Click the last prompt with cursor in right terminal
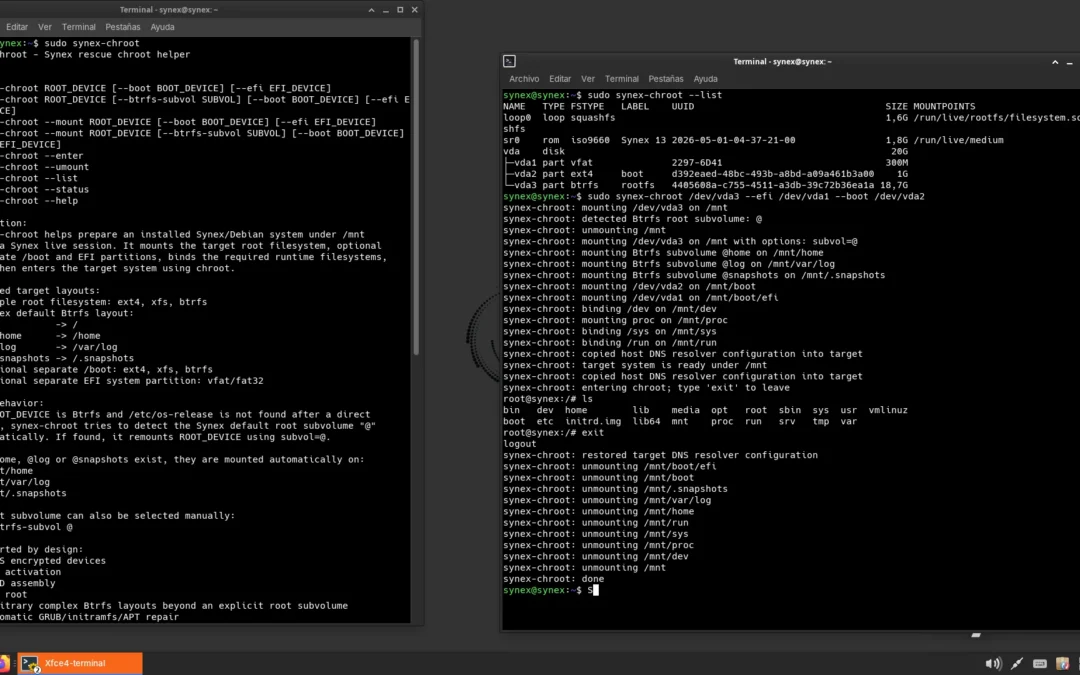The image size is (1080, 675). pyautogui.click(x=550, y=590)
